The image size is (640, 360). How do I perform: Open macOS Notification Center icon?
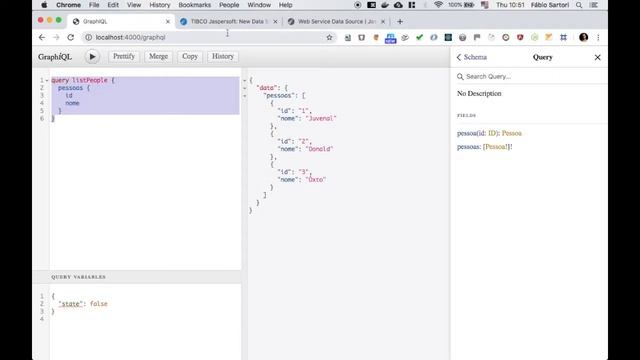(594, 5)
